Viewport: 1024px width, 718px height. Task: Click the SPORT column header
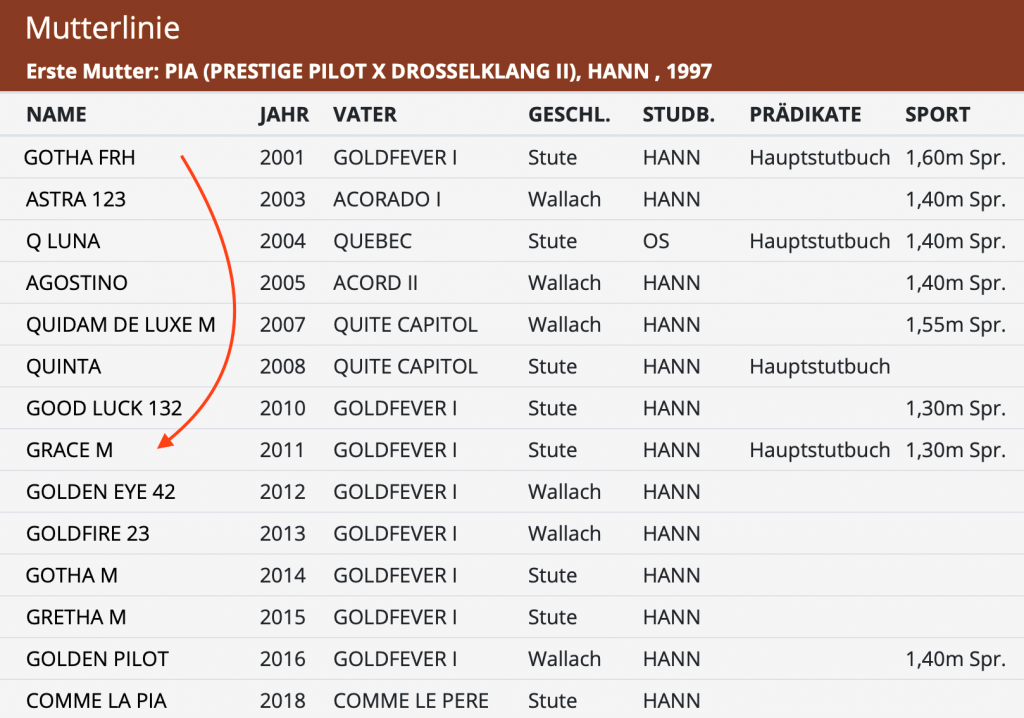coord(937,115)
